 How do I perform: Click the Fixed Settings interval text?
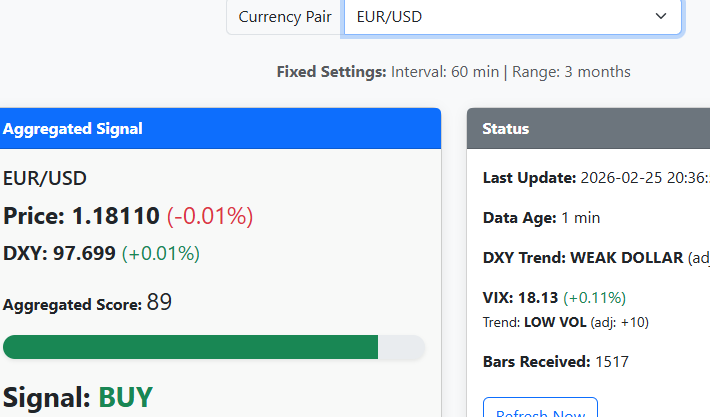tap(453, 72)
